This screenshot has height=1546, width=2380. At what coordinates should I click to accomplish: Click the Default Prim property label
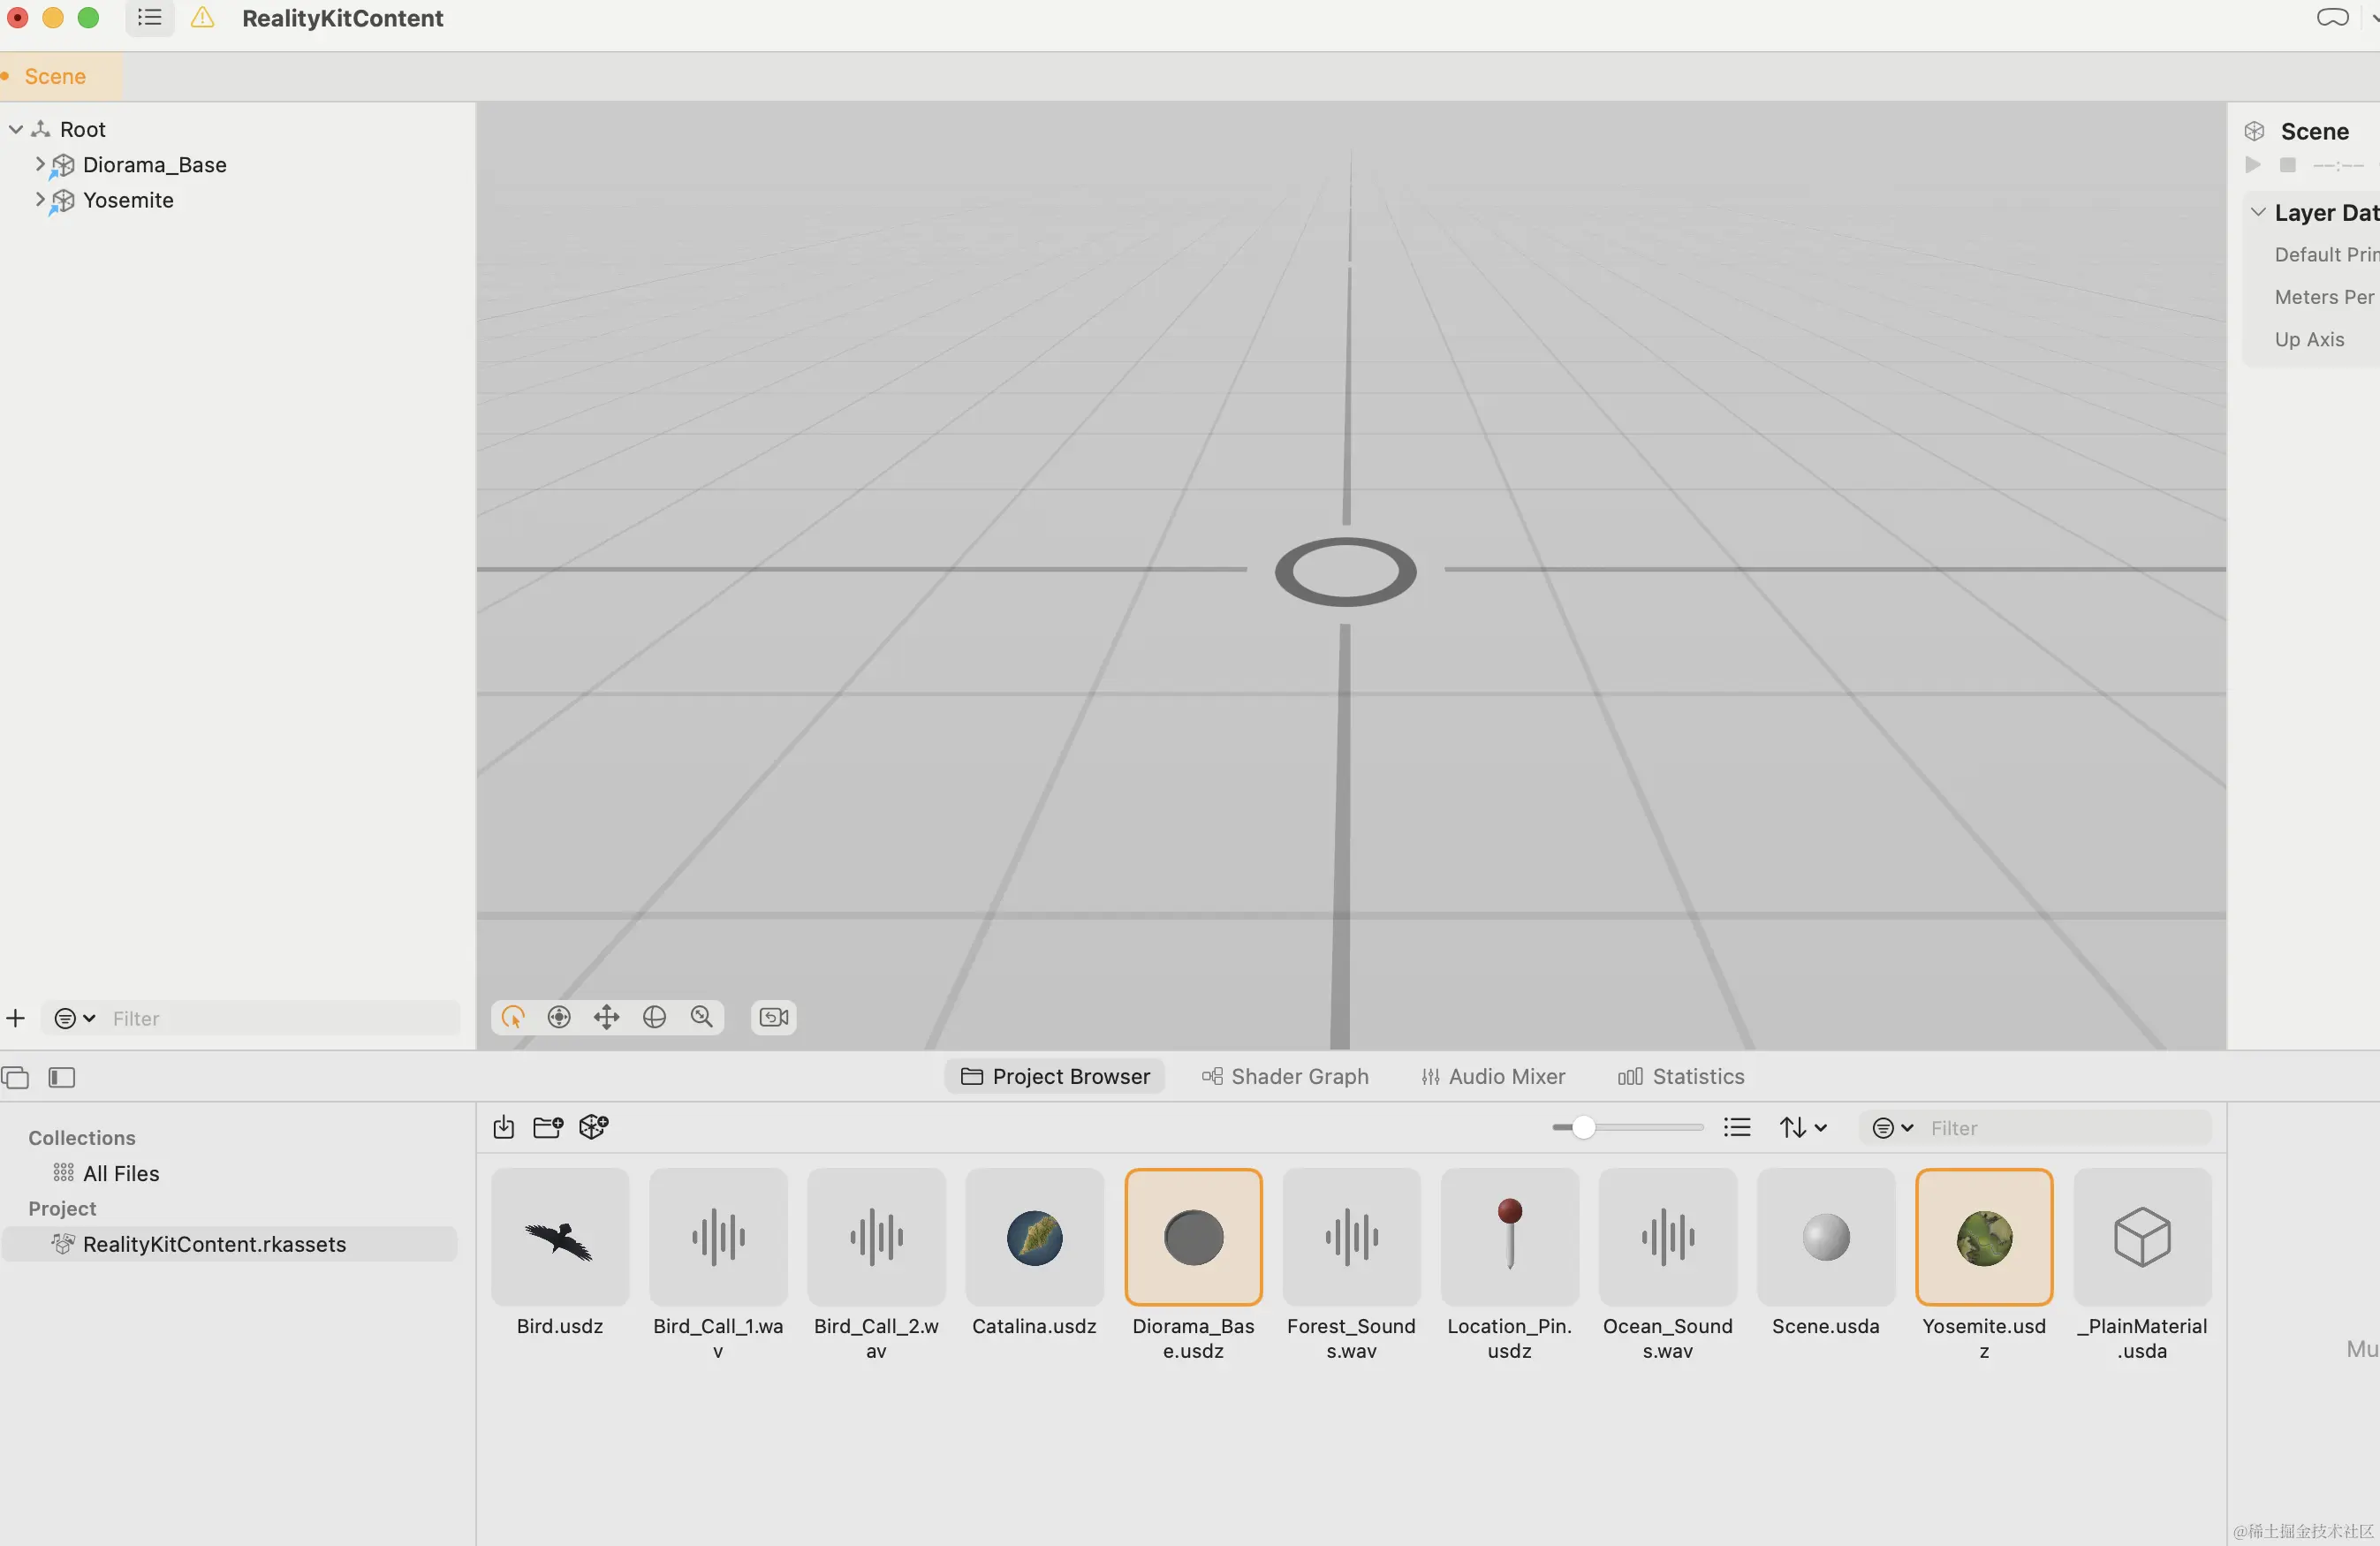(x=2326, y=255)
